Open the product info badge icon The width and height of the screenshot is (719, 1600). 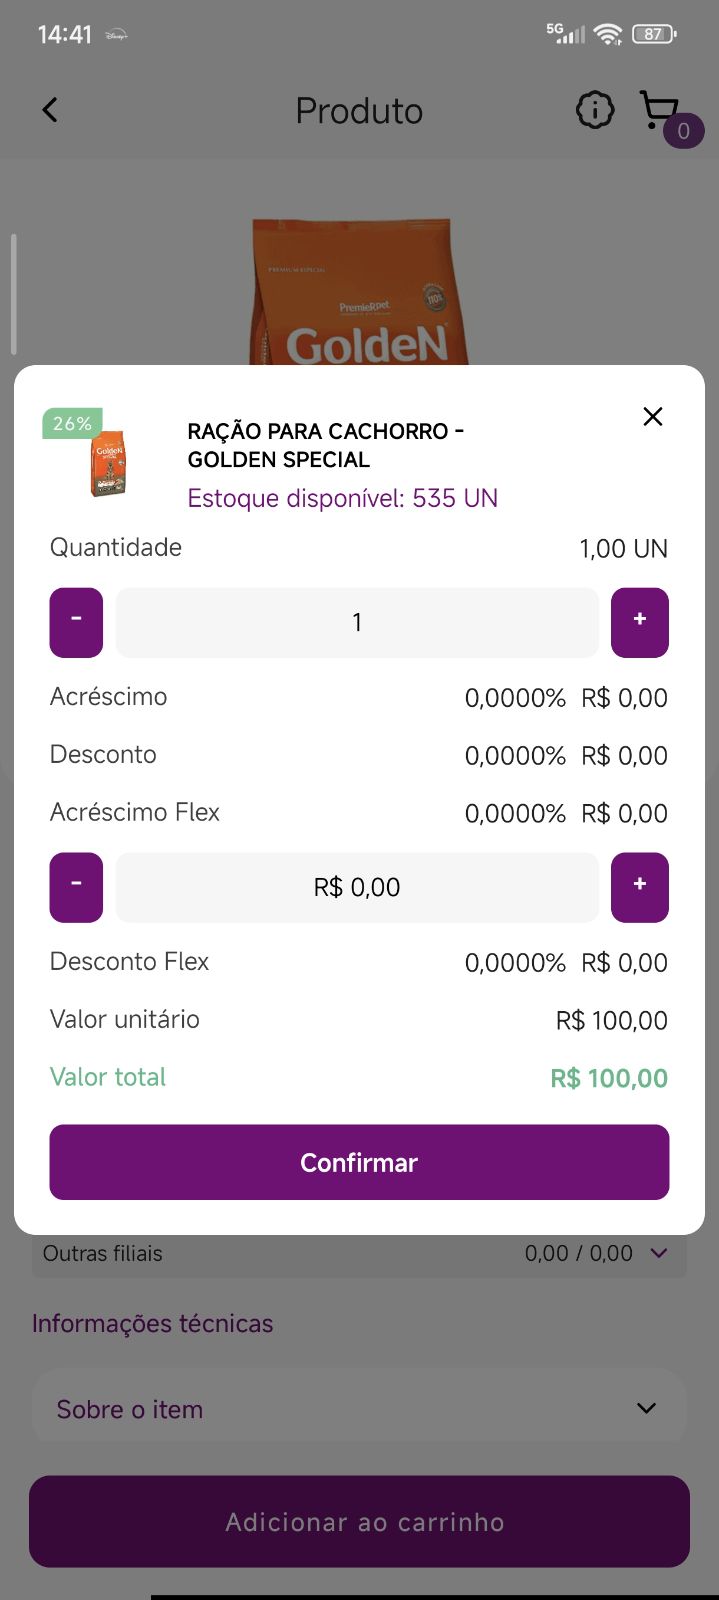(x=595, y=110)
